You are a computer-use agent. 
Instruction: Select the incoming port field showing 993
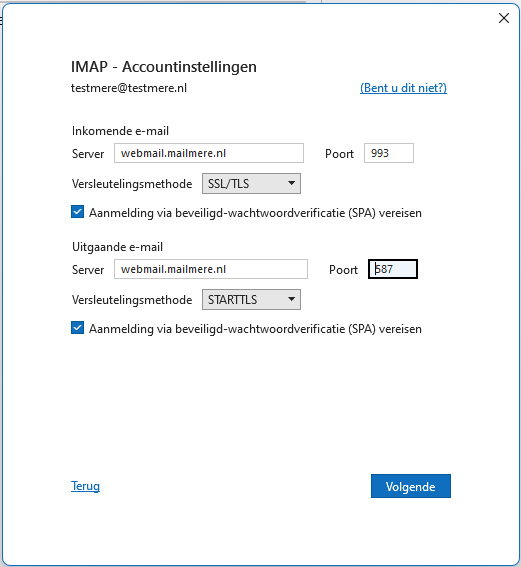click(x=389, y=153)
